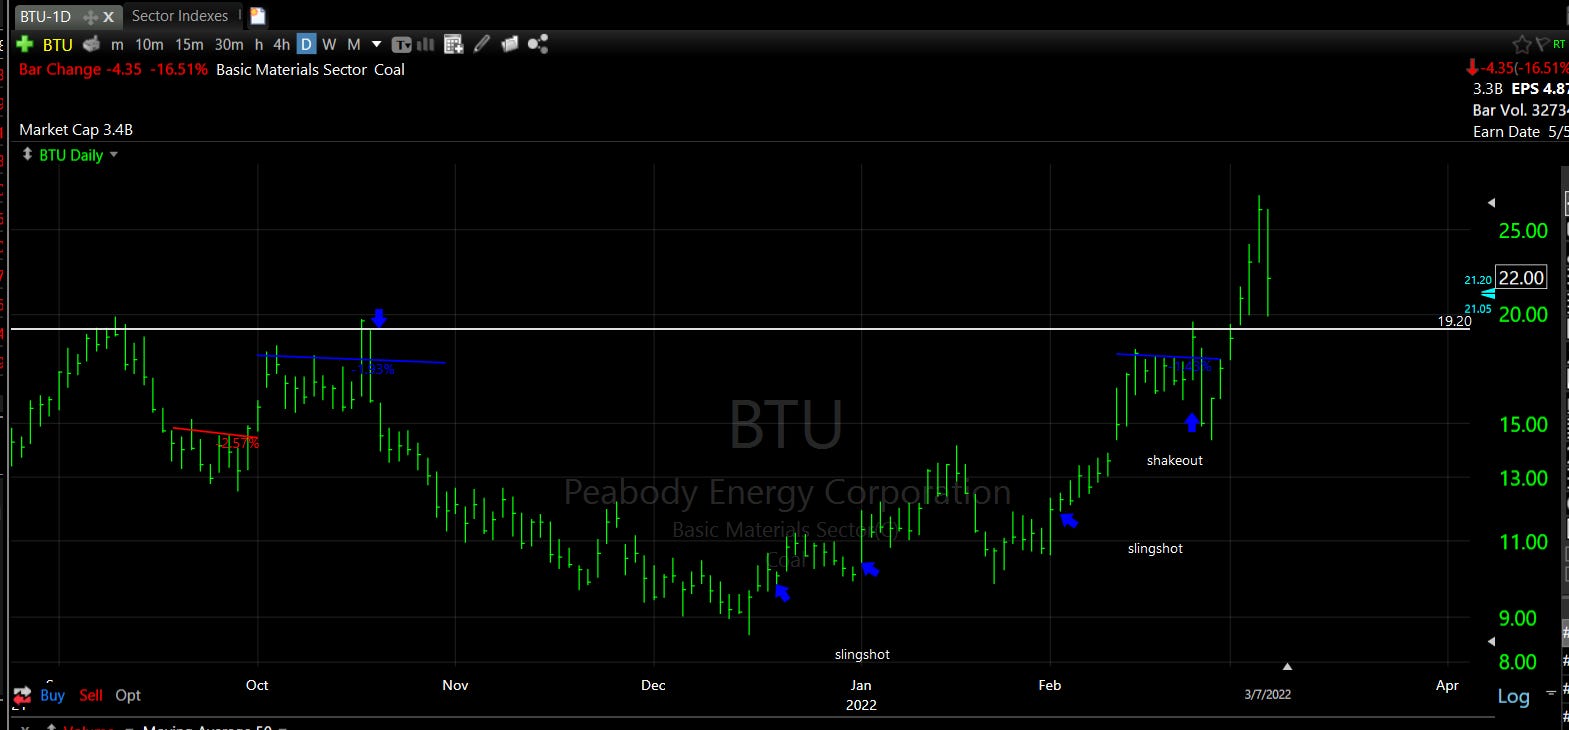Open the folder icon in chart toolbar
This screenshot has width=1569, height=730.
tap(509, 44)
